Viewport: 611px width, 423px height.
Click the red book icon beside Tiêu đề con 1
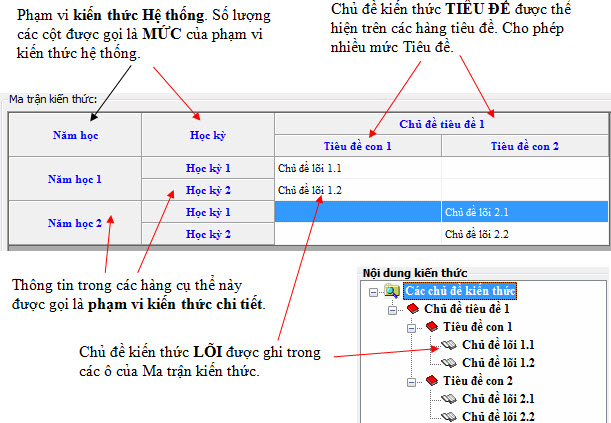(x=432, y=326)
